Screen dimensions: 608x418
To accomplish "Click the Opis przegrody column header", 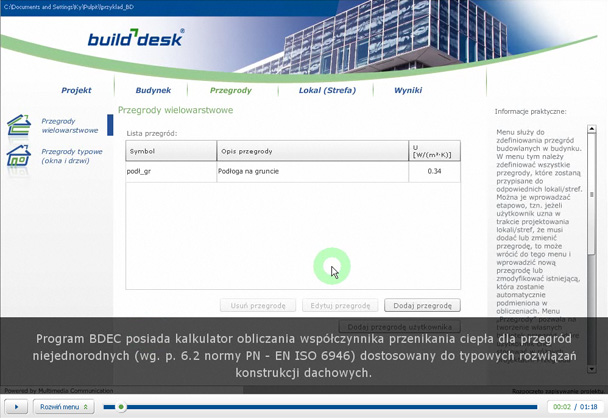I will coord(313,151).
